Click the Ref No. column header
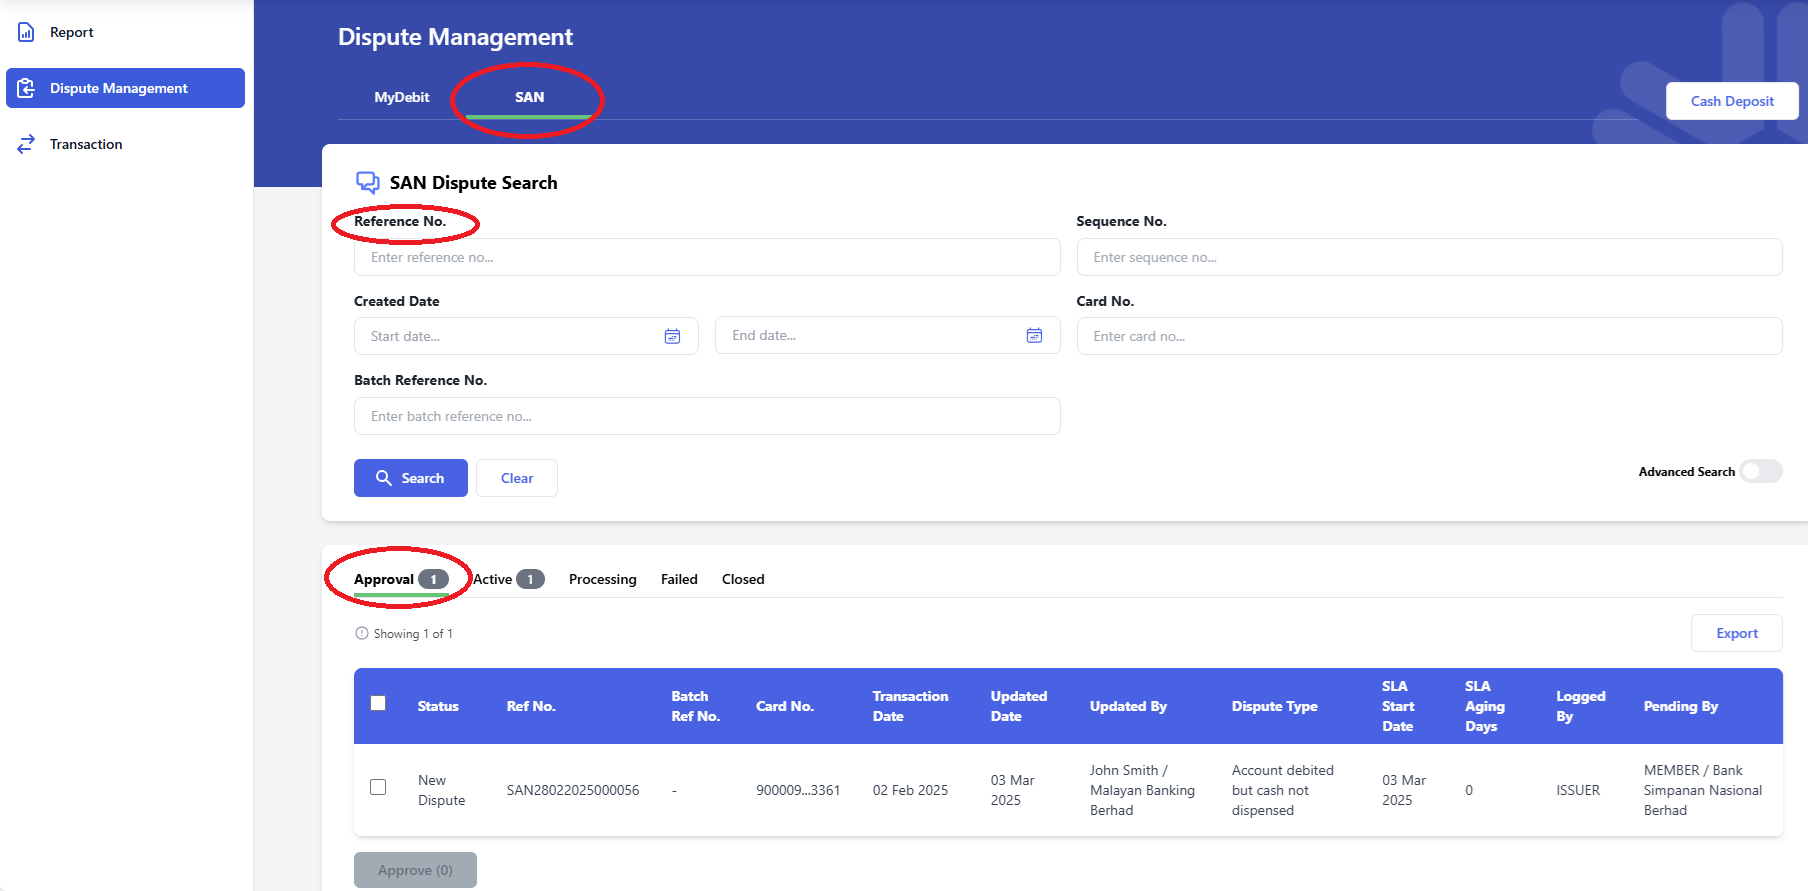 (531, 706)
